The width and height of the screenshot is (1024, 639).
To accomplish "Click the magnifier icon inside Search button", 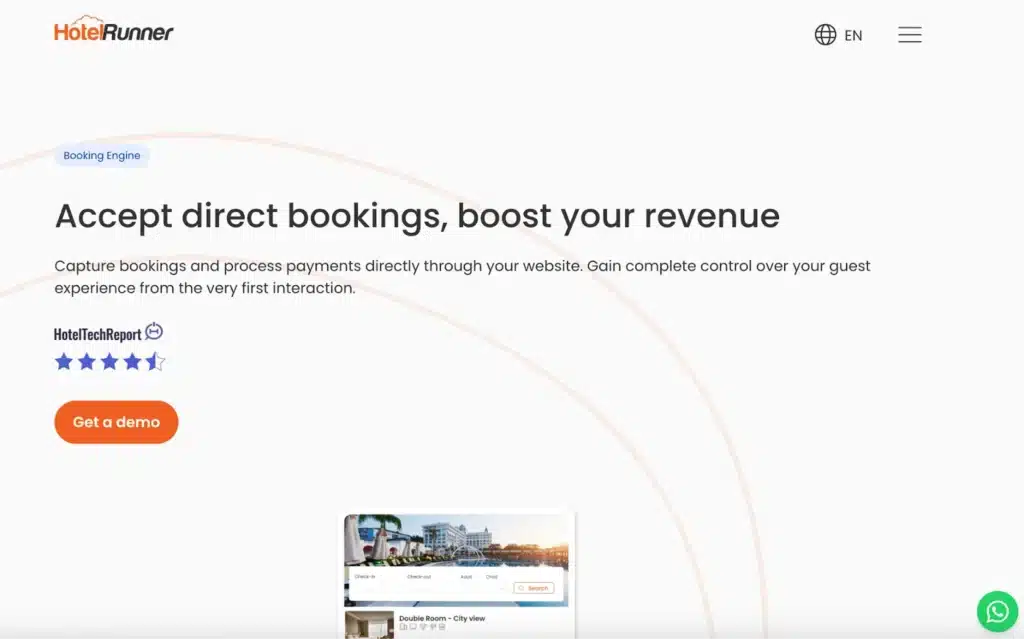I will (x=521, y=587).
